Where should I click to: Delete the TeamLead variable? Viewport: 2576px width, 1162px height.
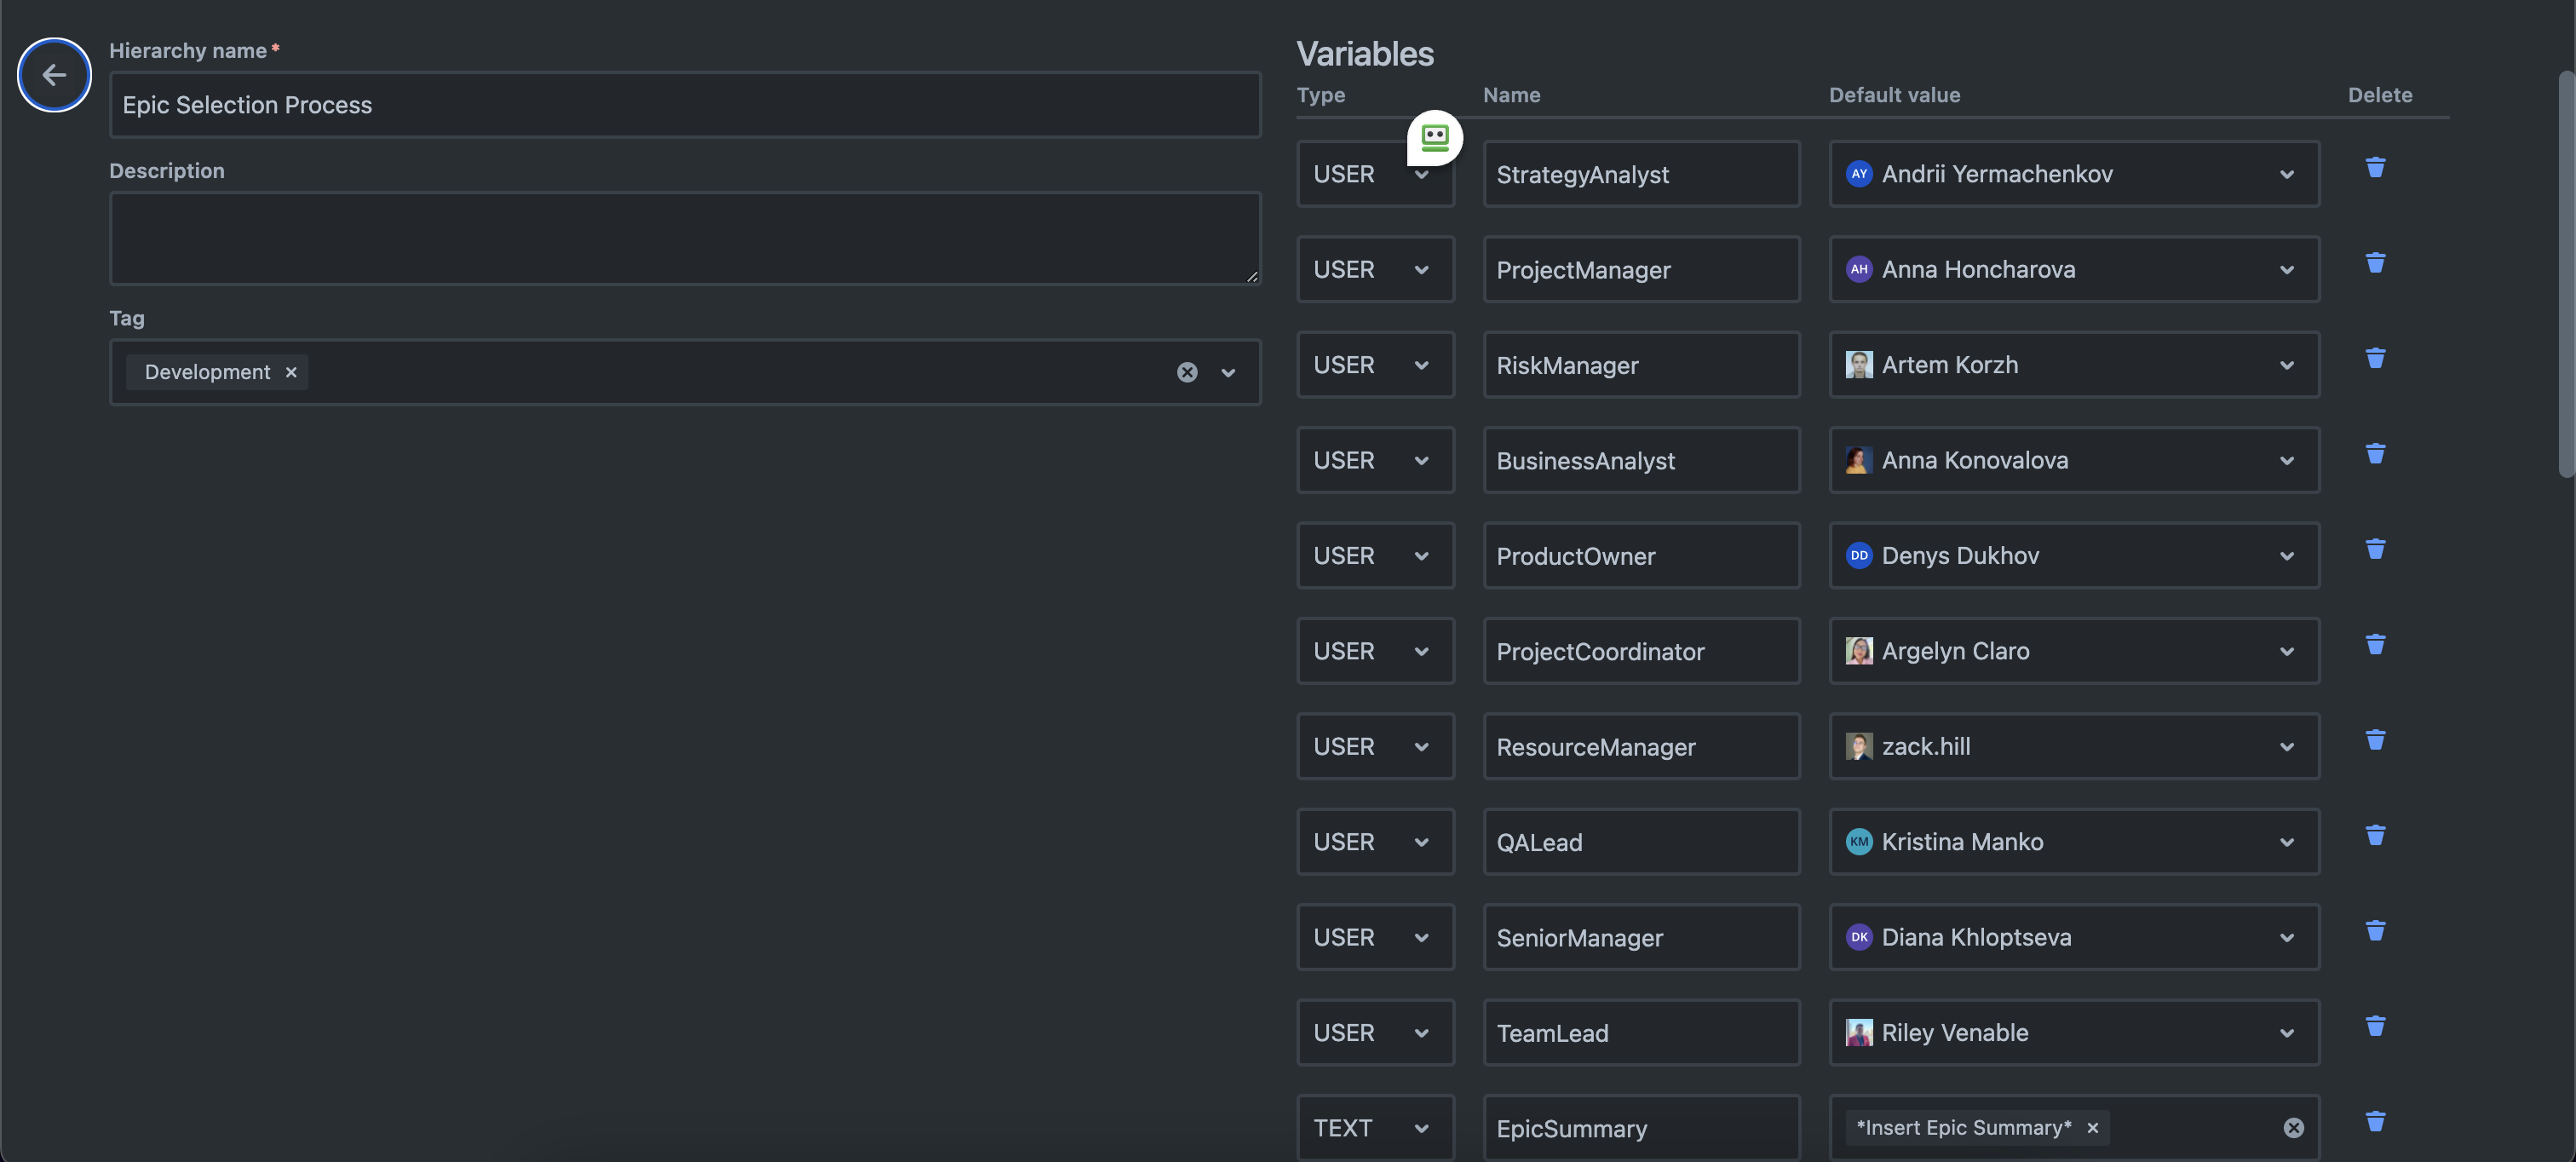click(x=2375, y=1027)
